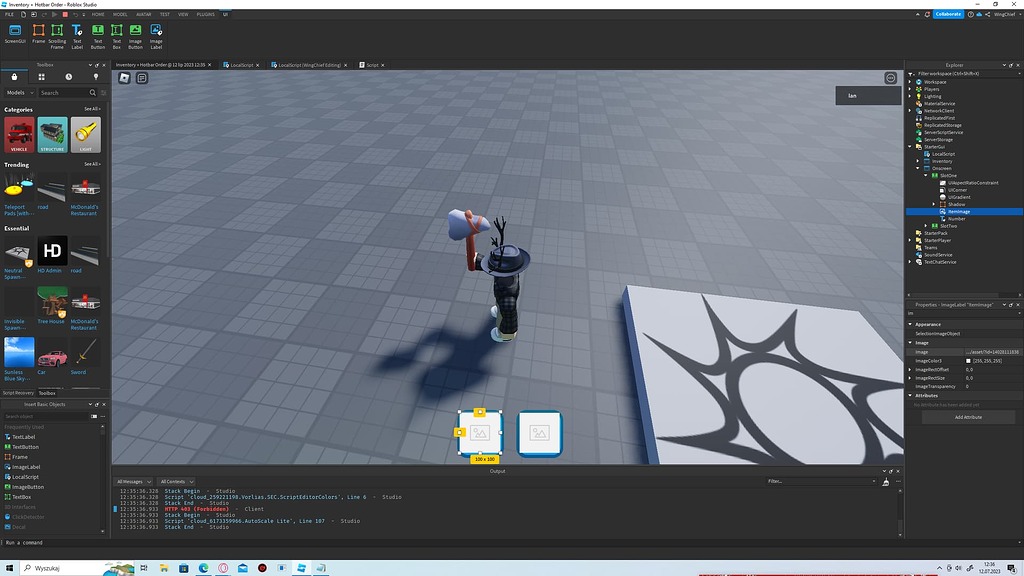Click See All next to Categories
This screenshot has width=1024, height=576.
coord(92,109)
